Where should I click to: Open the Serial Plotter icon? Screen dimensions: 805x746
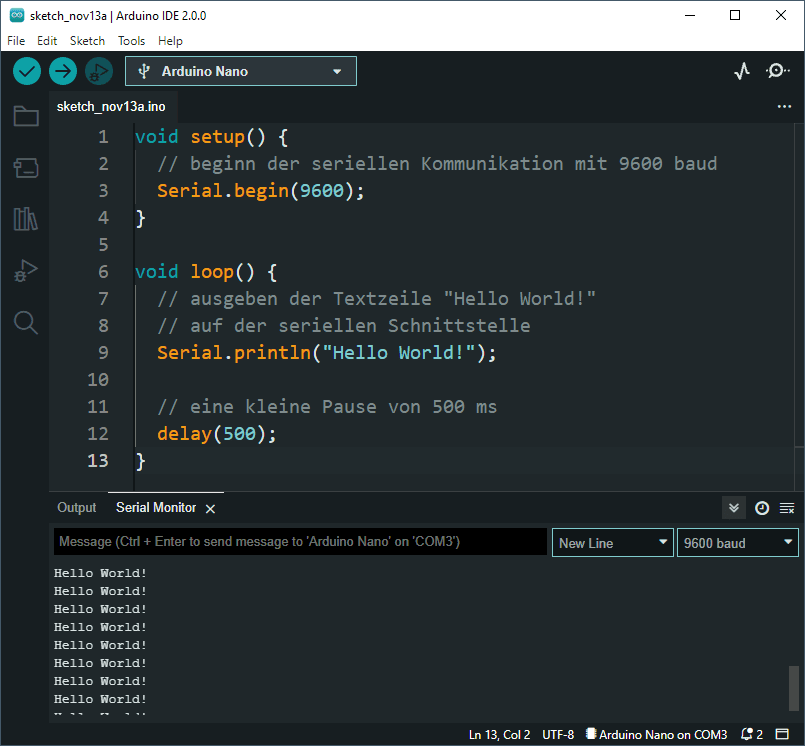[741, 71]
